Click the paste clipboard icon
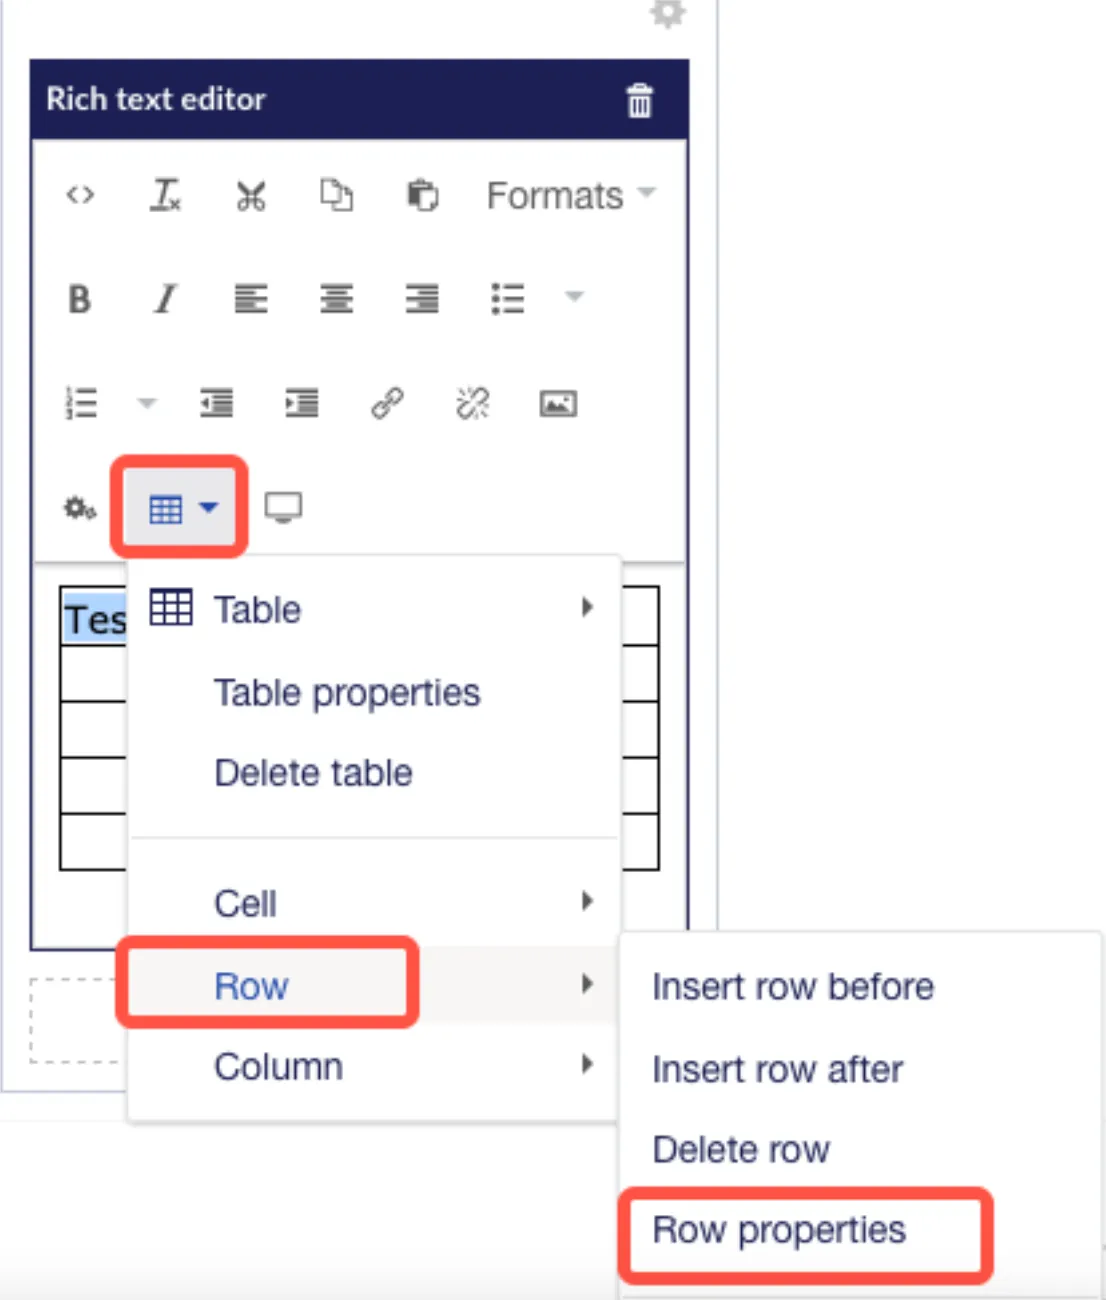The width and height of the screenshot is (1106, 1300). click(x=423, y=195)
